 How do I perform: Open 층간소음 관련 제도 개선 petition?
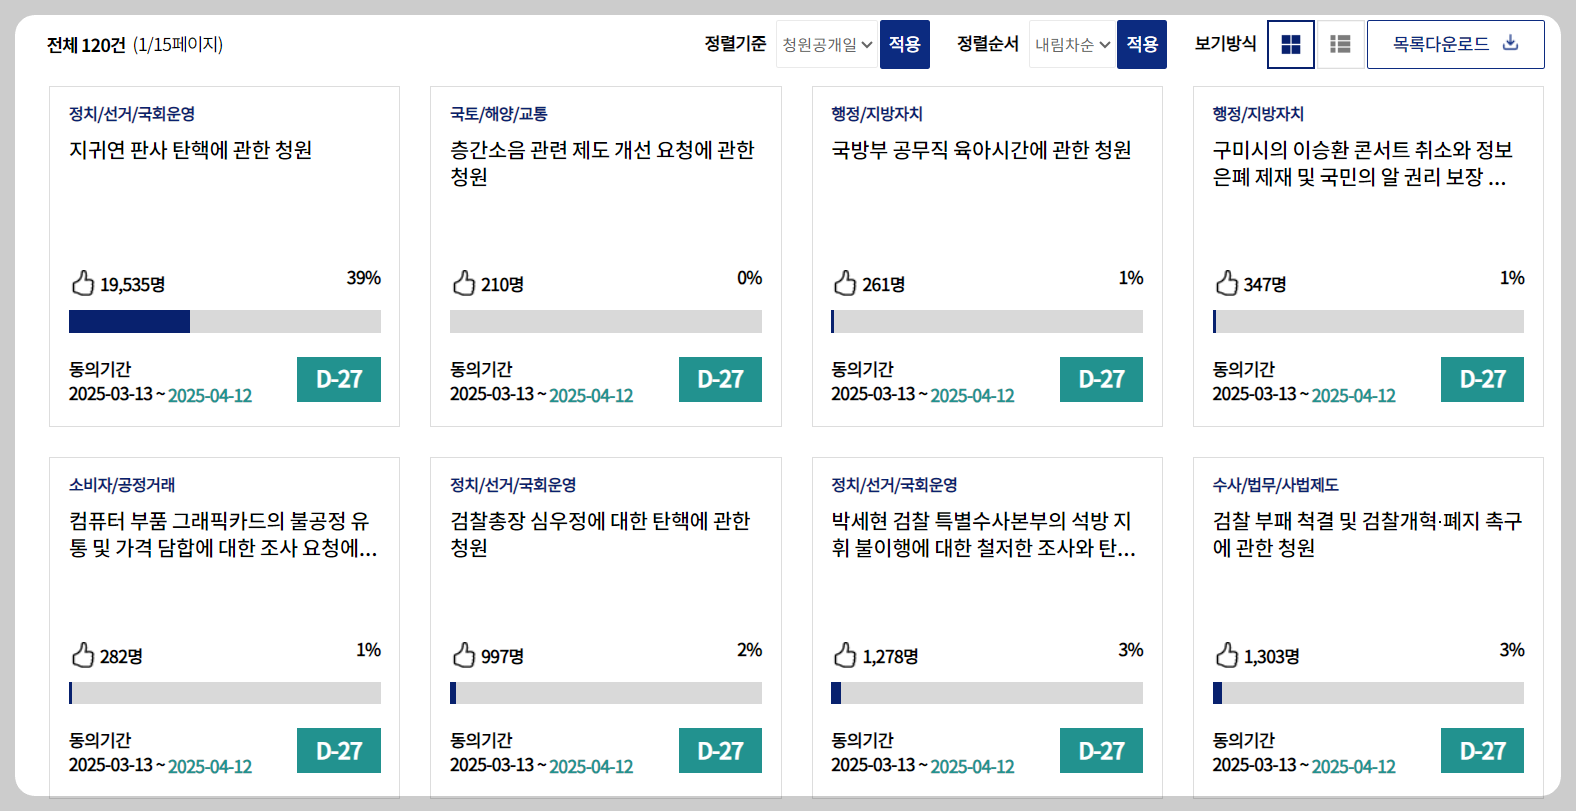pyautogui.click(x=602, y=163)
